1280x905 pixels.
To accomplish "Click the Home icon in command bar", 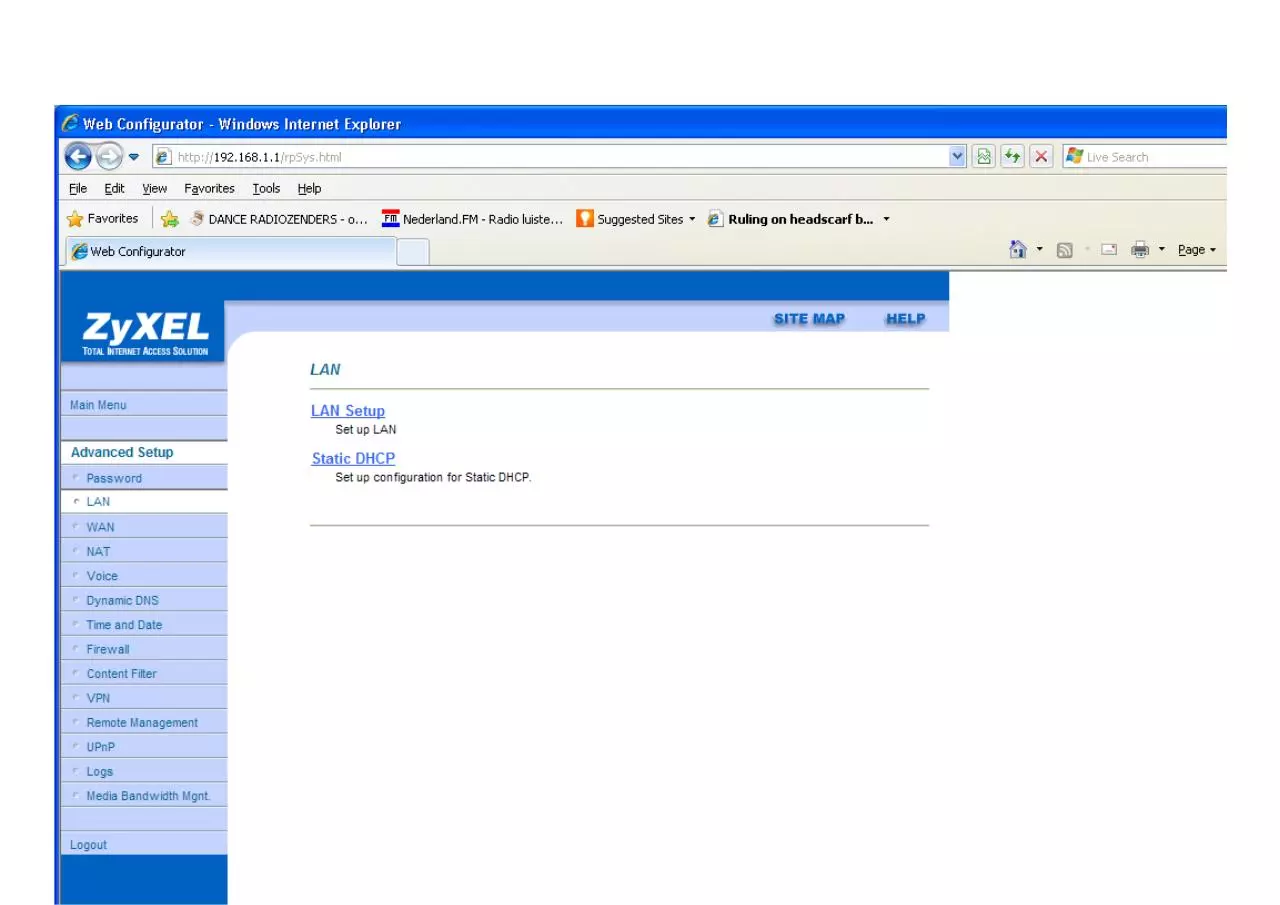I will coord(1018,250).
